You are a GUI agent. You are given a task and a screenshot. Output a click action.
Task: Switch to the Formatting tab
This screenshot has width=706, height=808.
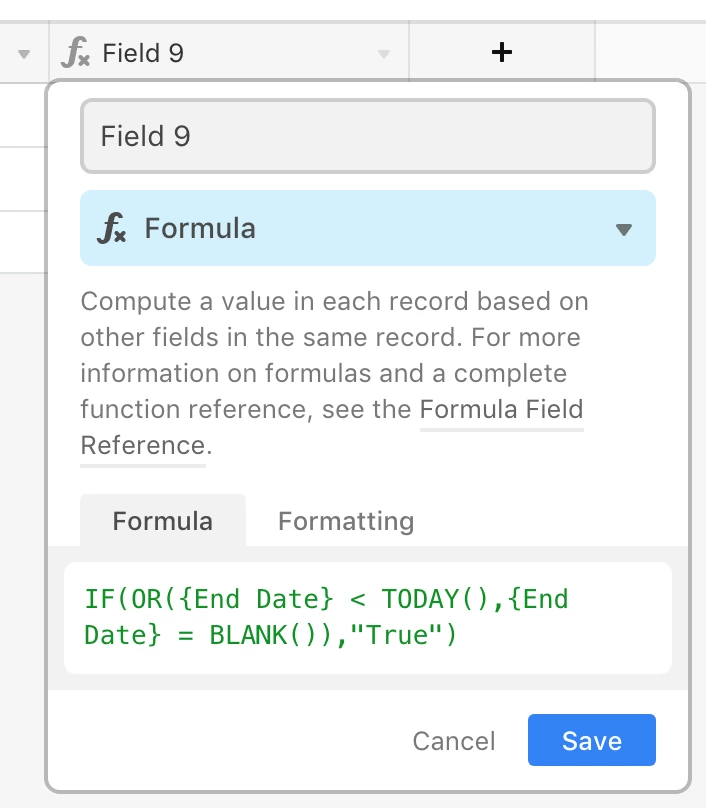click(x=346, y=521)
